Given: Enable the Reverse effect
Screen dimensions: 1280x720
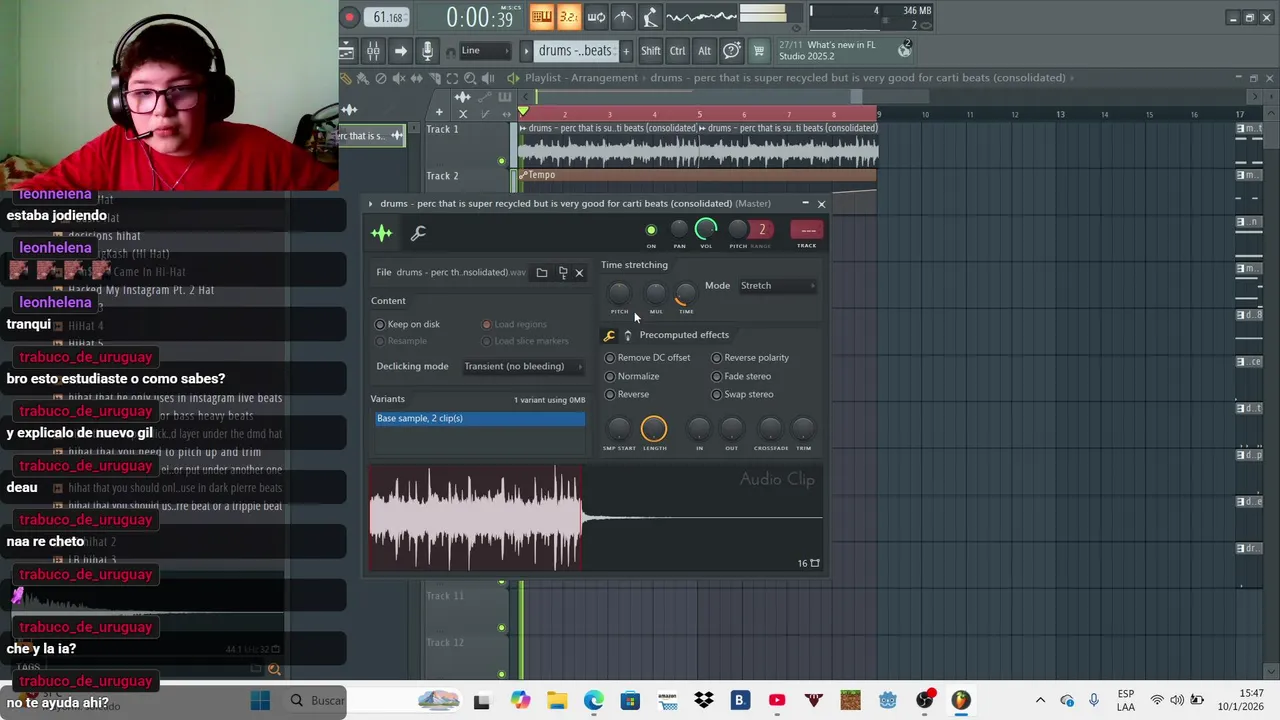Looking at the screenshot, I should (x=627, y=395).
